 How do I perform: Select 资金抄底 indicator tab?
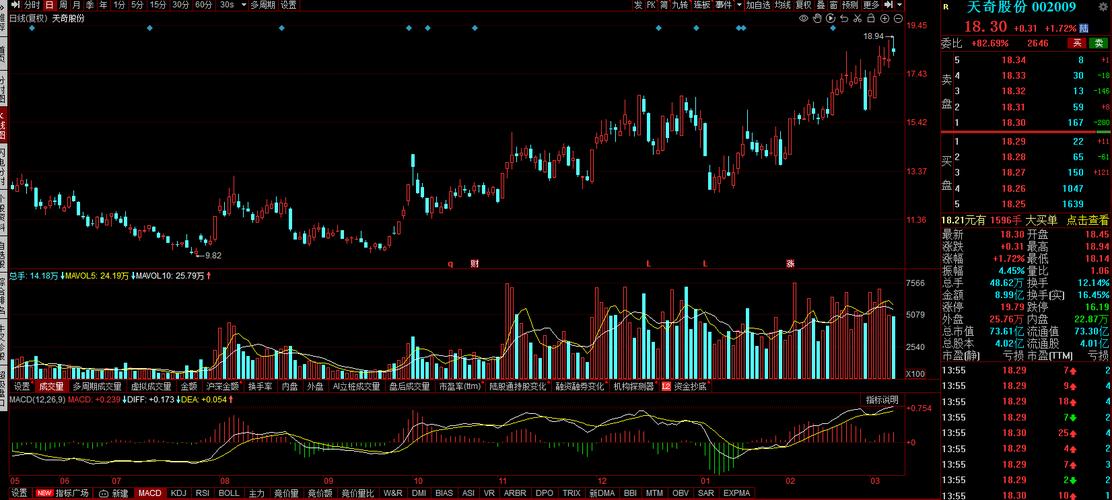click(x=689, y=387)
